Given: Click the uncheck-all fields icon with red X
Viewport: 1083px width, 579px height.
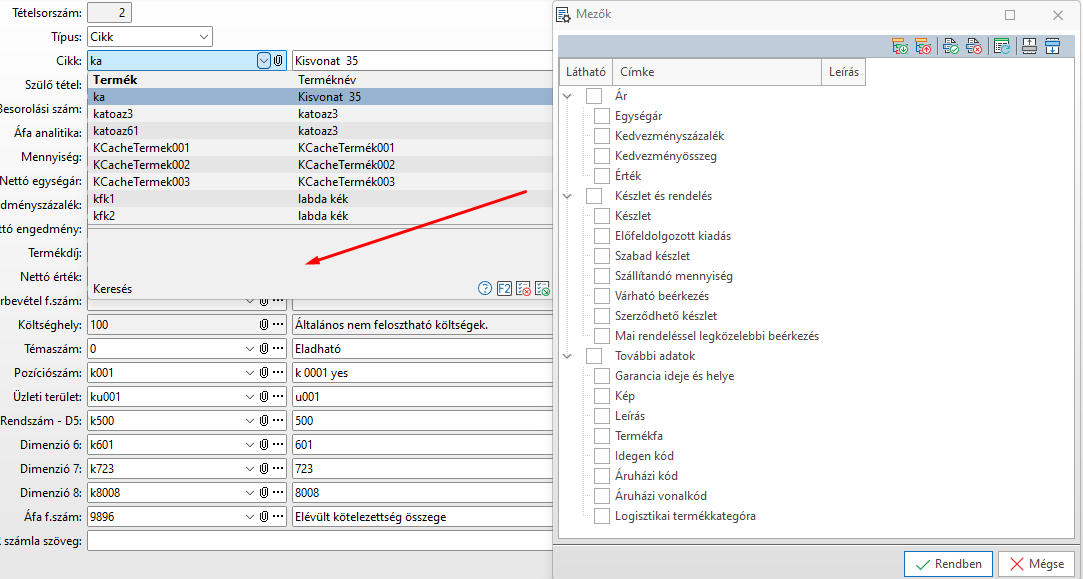Looking at the screenshot, I should 974,46.
